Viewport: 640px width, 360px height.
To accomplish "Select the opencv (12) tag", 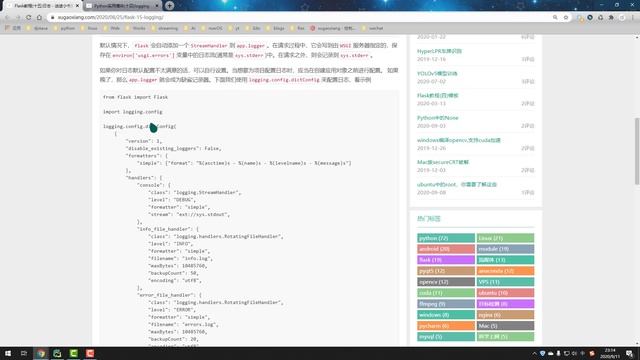I will tap(446, 282).
